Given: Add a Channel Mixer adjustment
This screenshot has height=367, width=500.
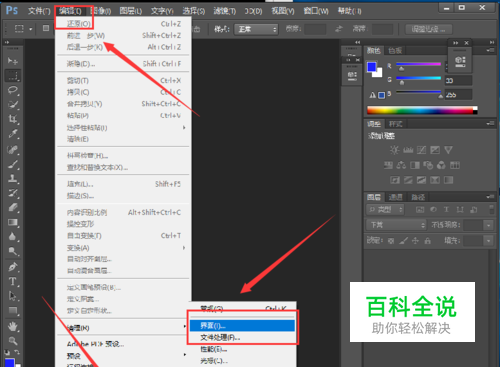Looking at the screenshot, I should tap(441, 165).
